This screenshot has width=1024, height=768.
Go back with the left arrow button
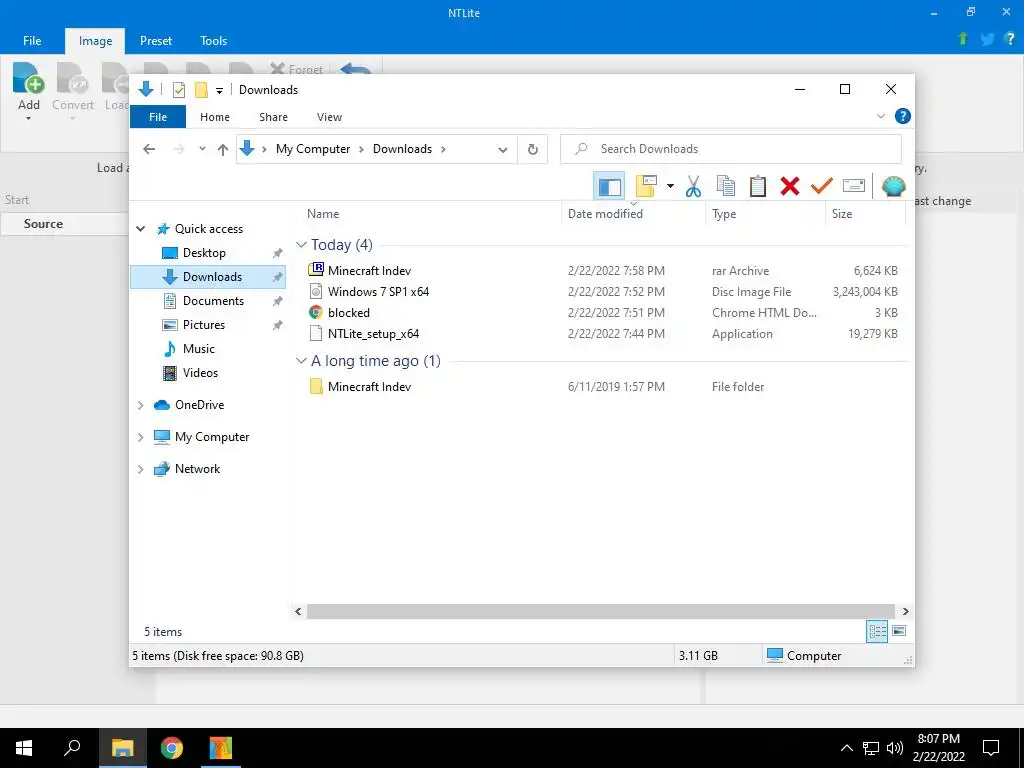tap(149, 150)
